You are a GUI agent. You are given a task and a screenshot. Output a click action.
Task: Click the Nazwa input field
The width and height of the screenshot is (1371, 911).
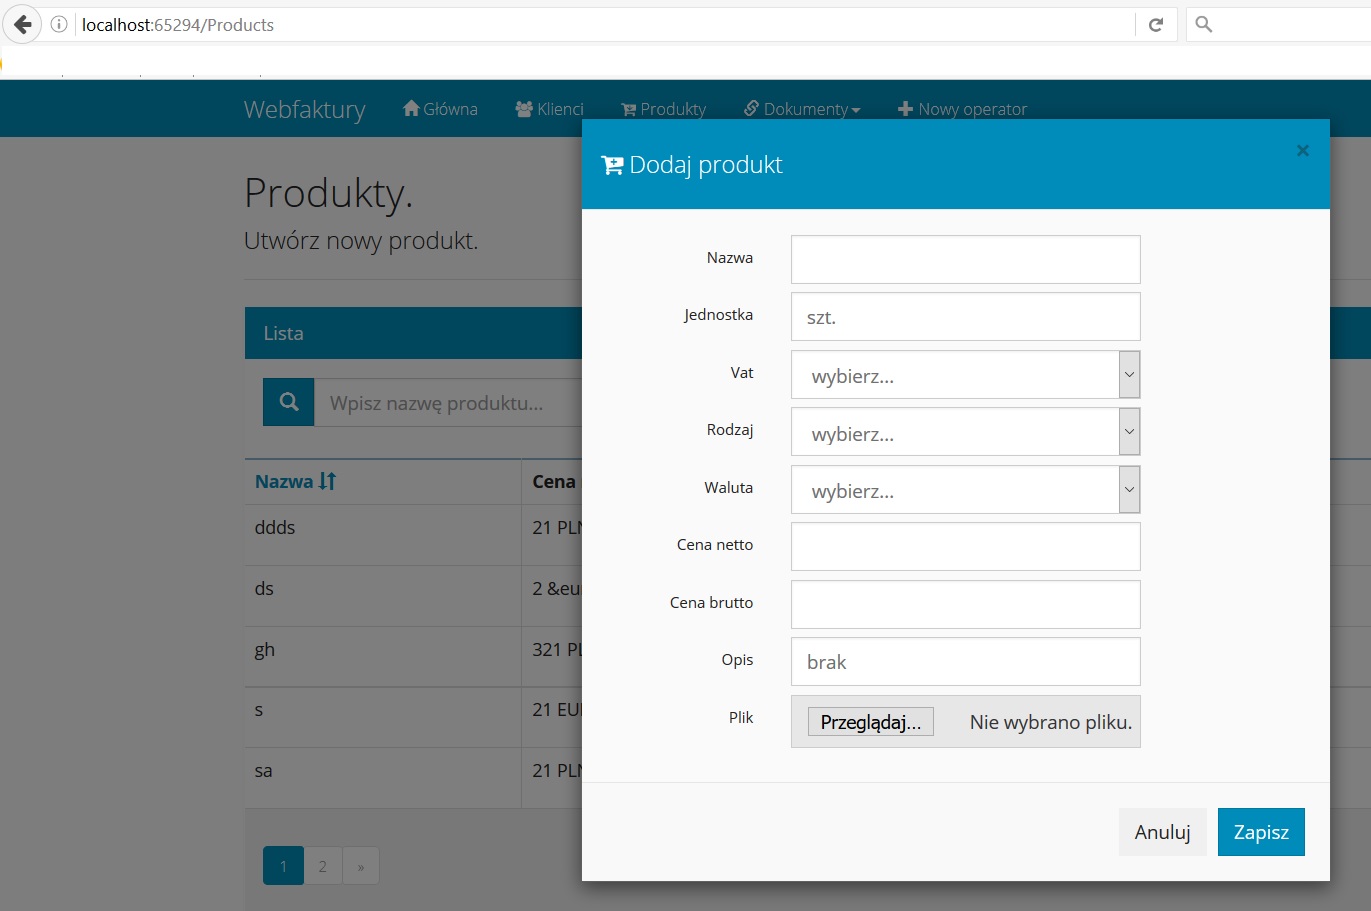[x=965, y=259]
